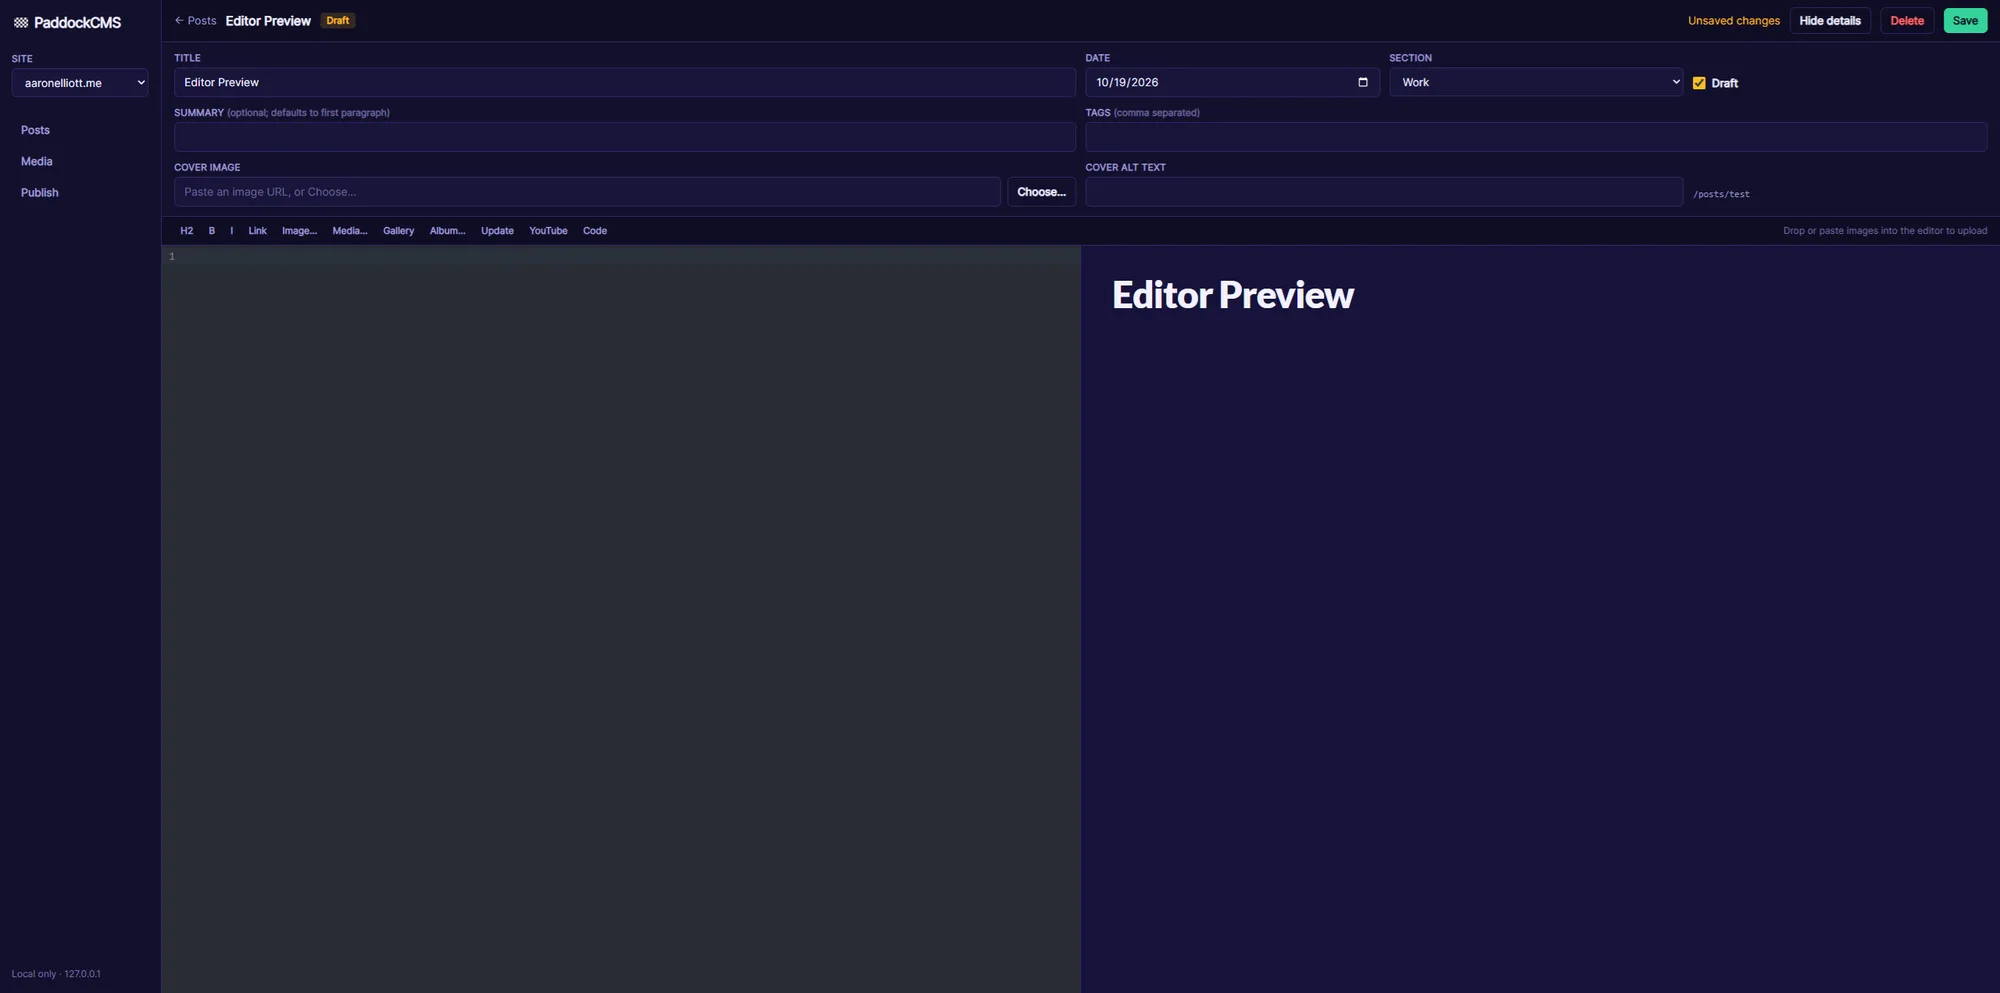
Task: Click the Editor Preview heading in preview pane
Action: pos(1233,295)
